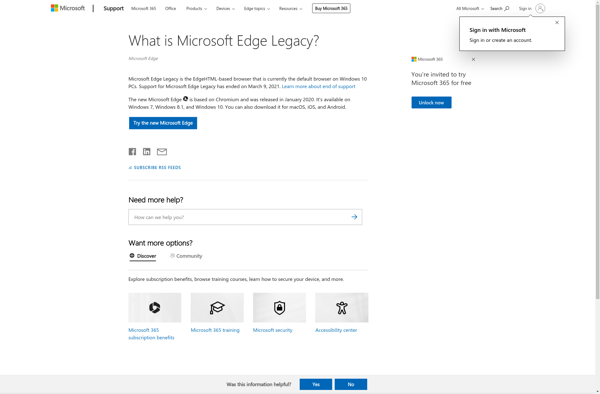Open Microsoft 365 subscription benefits link
Viewport: 600px width, 394px height.
(x=151, y=334)
